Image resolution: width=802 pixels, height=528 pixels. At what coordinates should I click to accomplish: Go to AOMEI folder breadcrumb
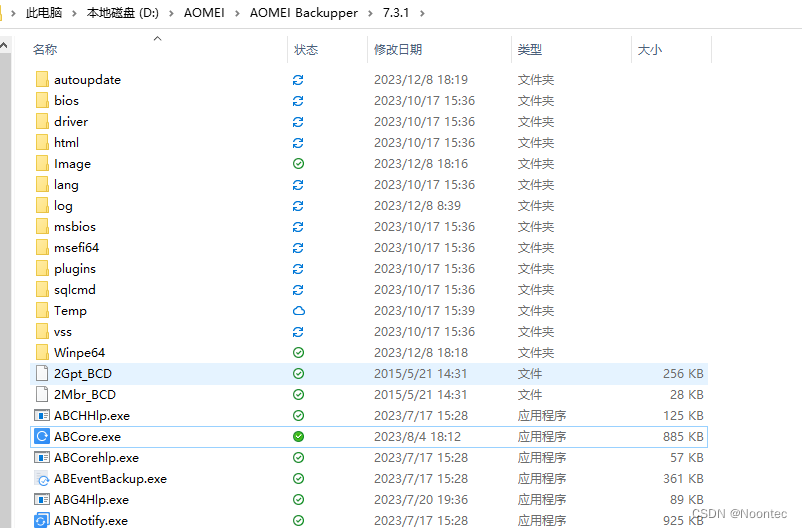click(x=204, y=13)
